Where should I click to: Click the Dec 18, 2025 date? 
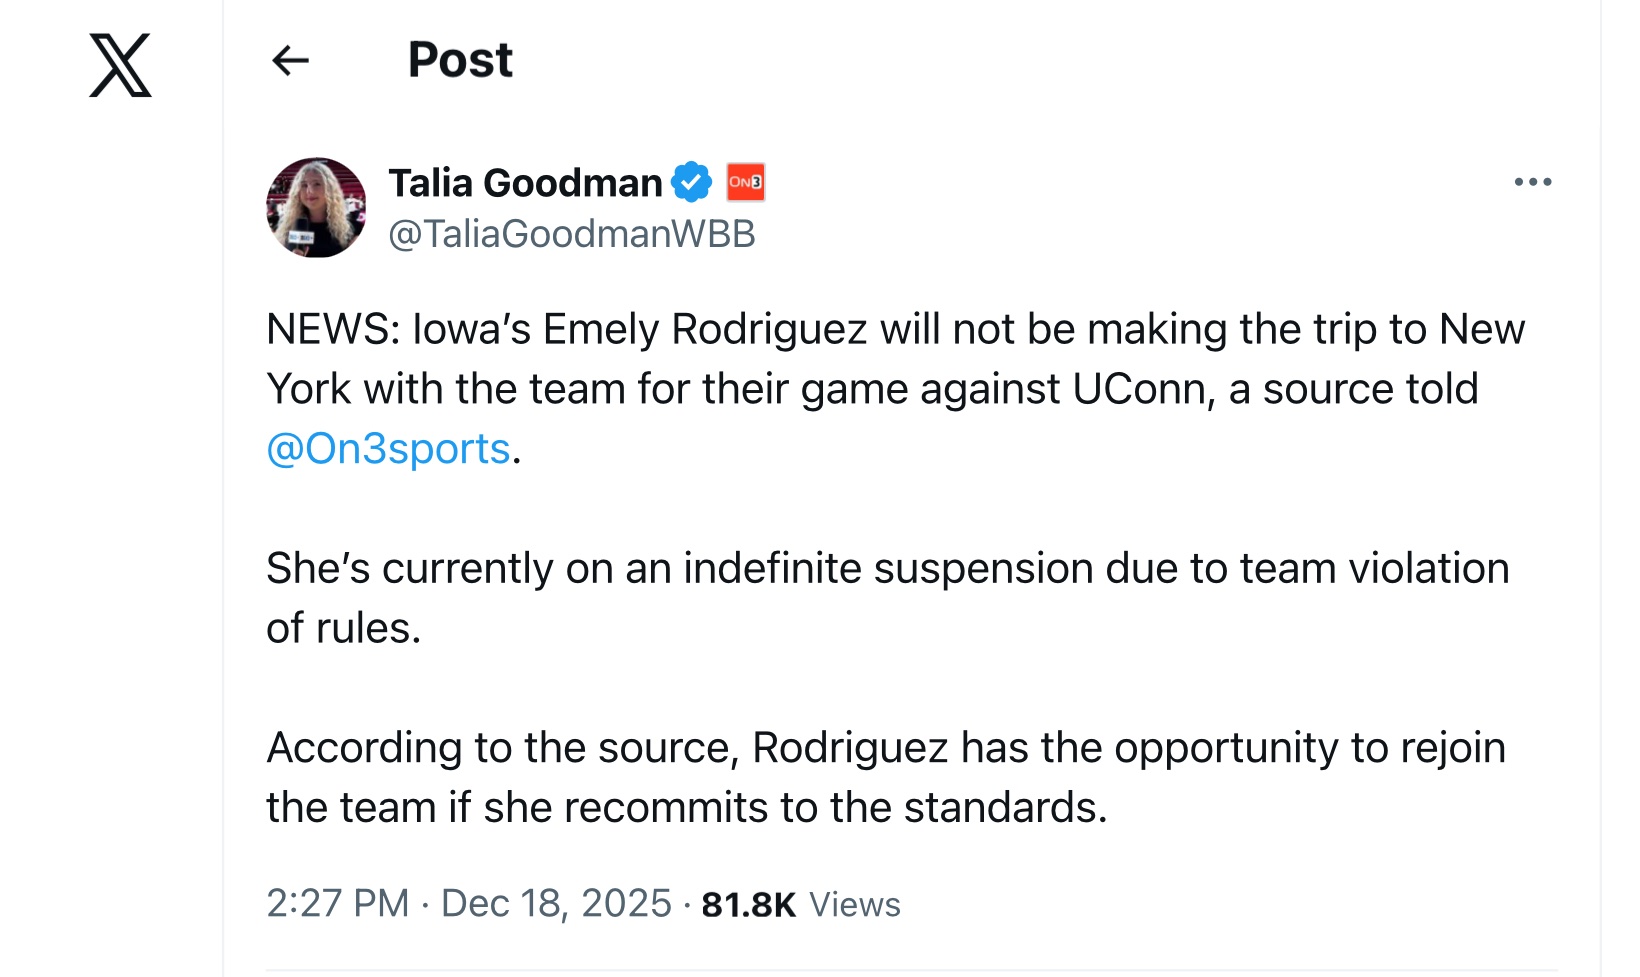(556, 903)
